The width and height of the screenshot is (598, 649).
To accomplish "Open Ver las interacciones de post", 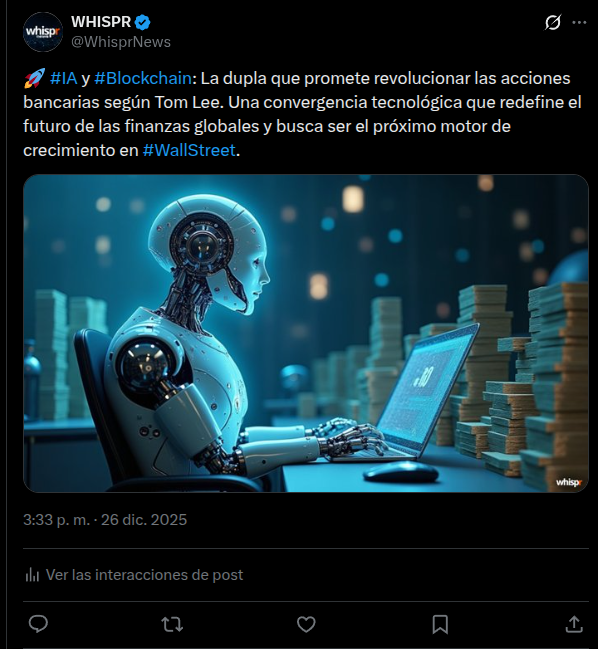I will [144, 575].
